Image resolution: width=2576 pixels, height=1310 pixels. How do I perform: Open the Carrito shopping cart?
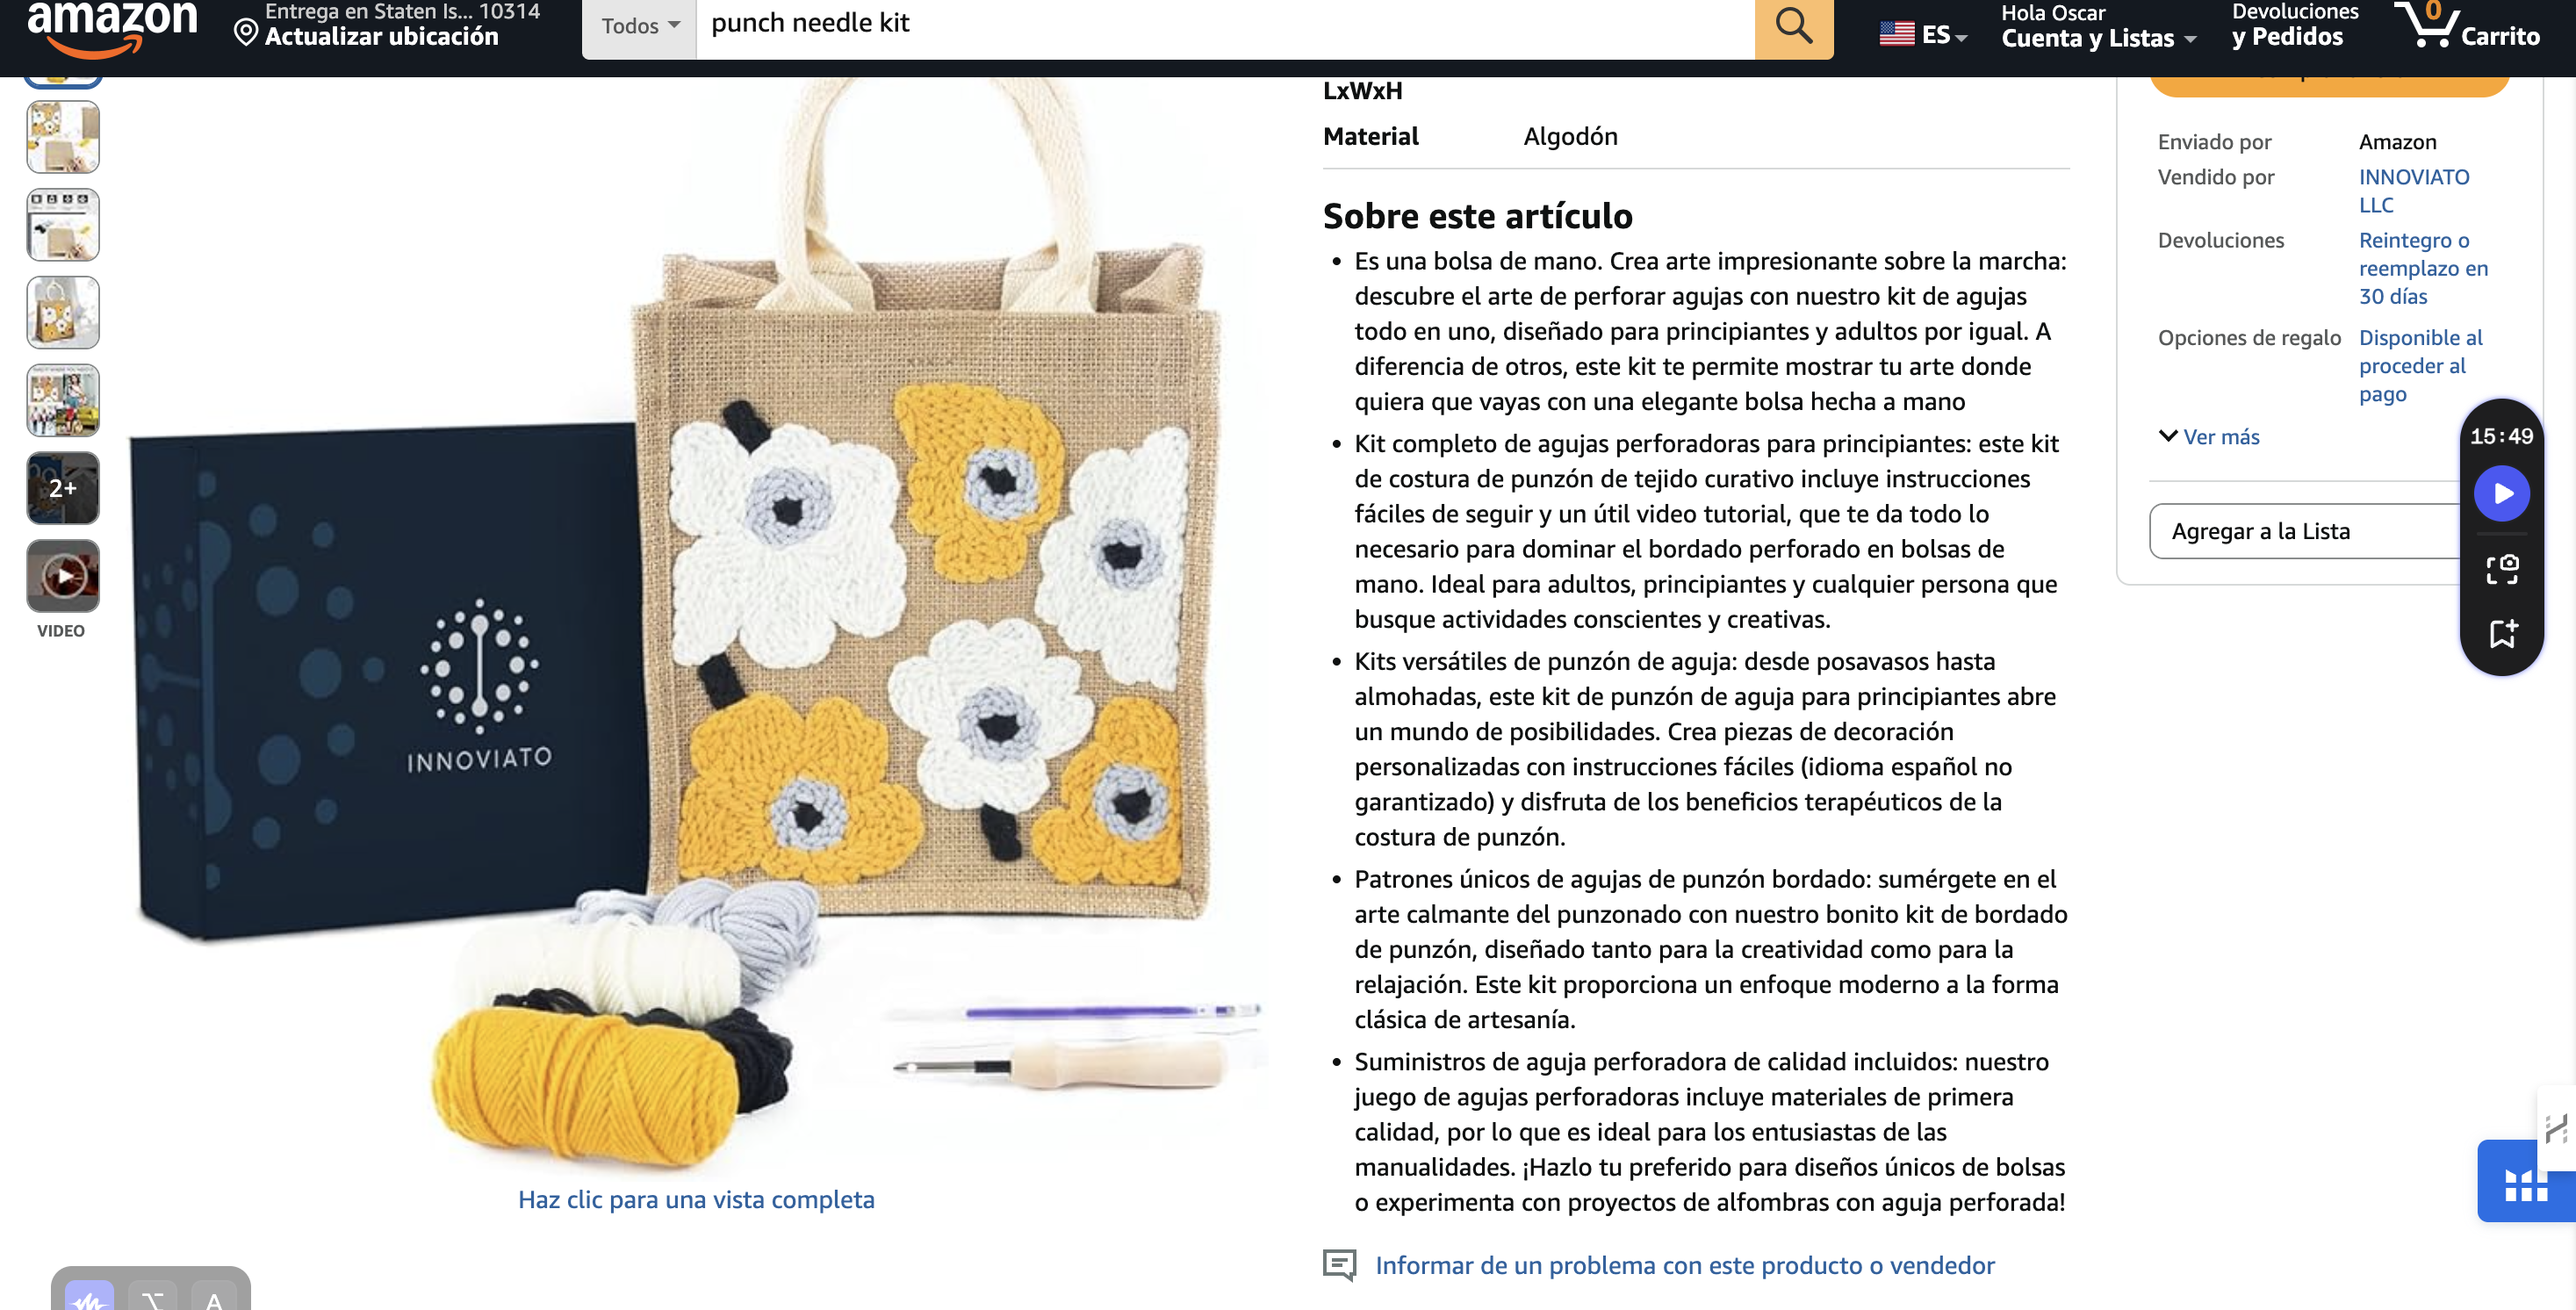click(2467, 27)
